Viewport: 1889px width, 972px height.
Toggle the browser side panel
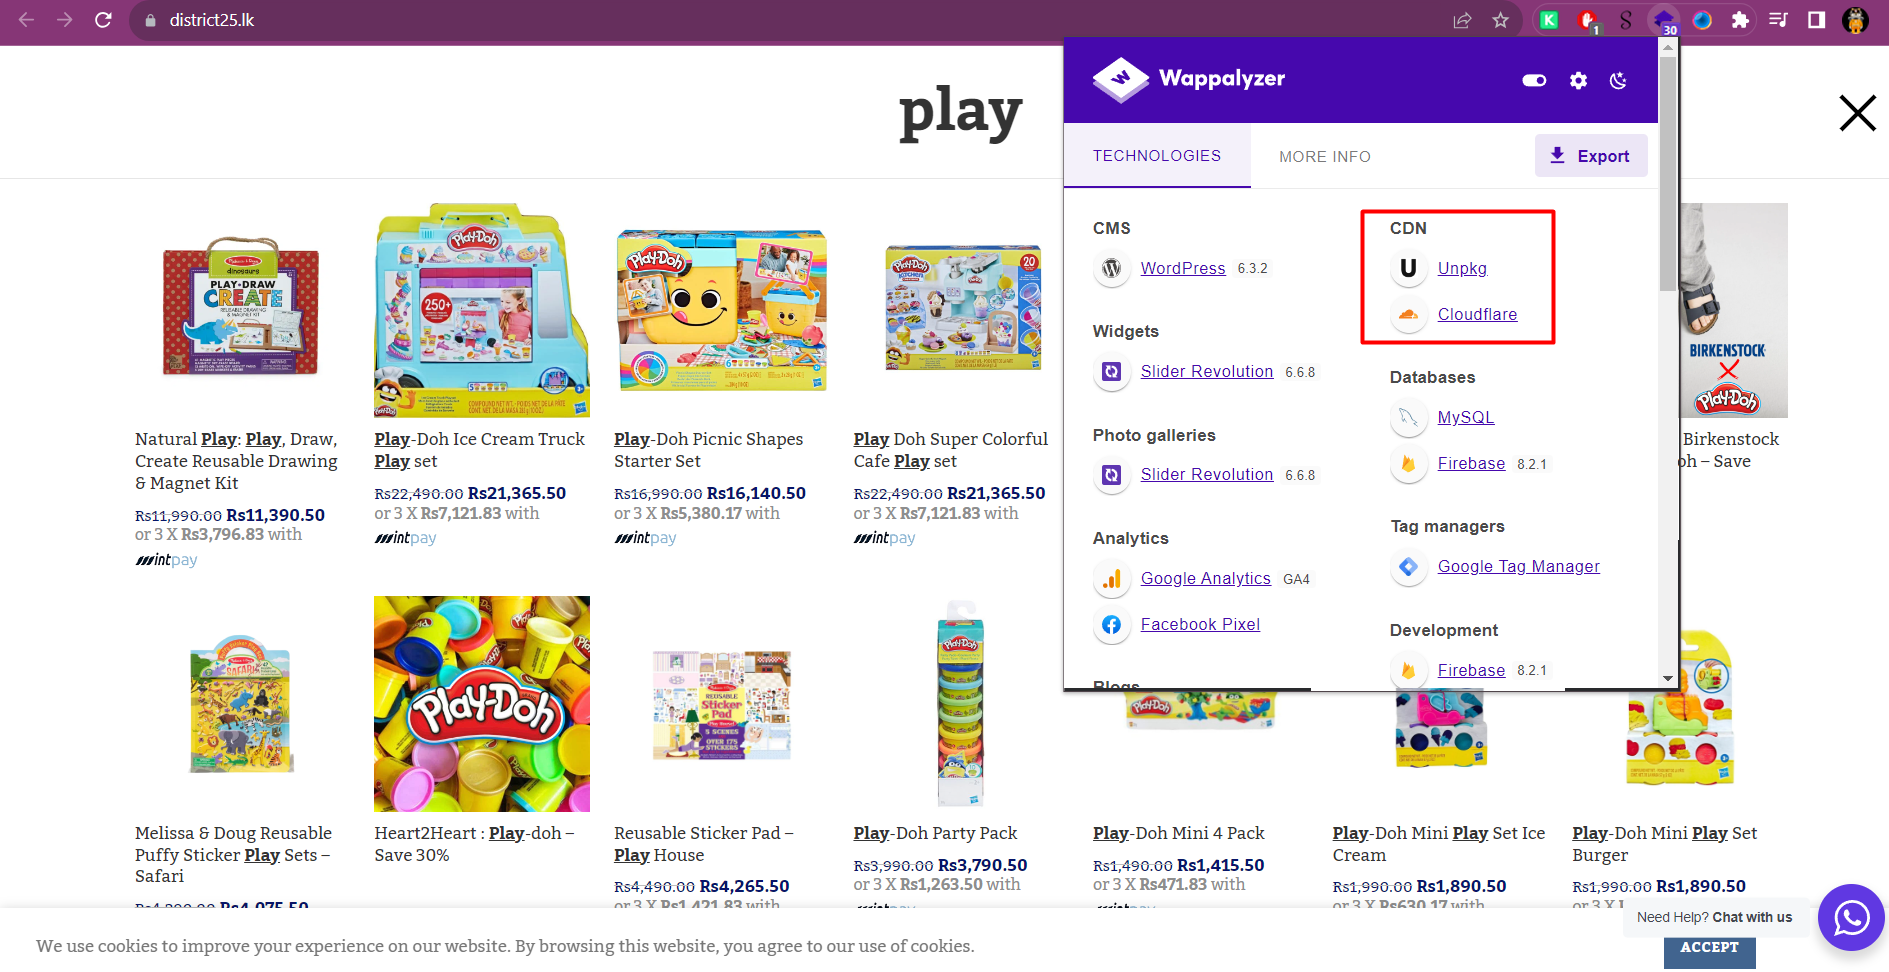1816,20
